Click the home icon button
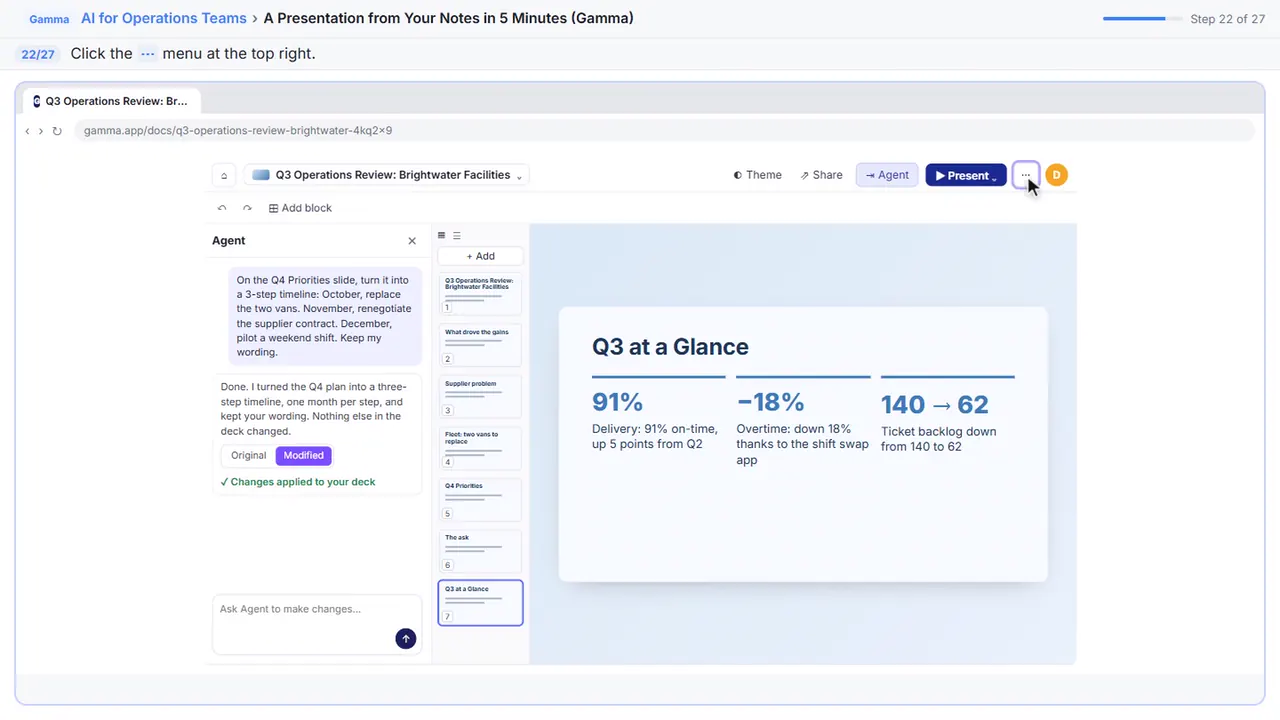 [224, 175]
